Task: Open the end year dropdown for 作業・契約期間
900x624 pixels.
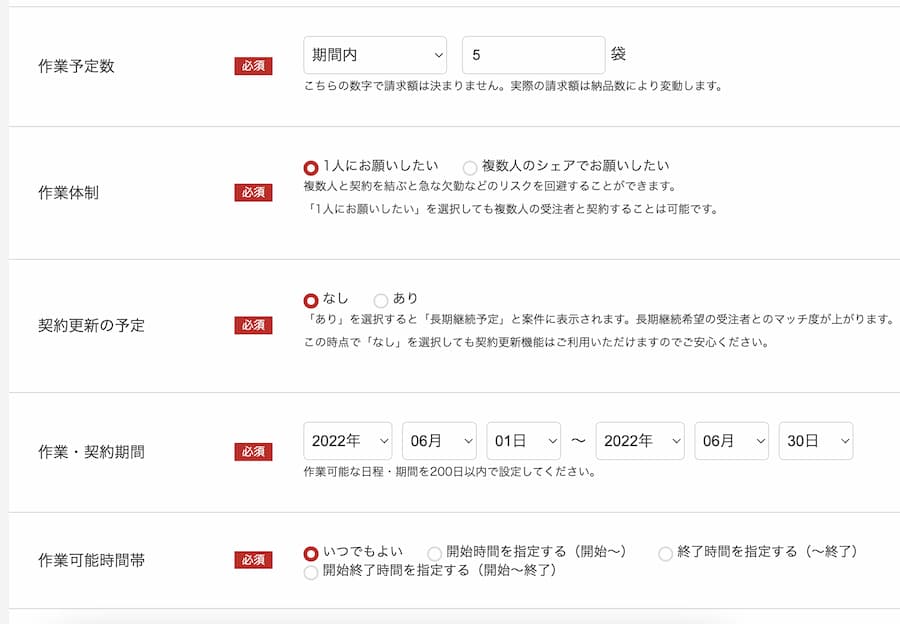Action: (x=640, y=440)
